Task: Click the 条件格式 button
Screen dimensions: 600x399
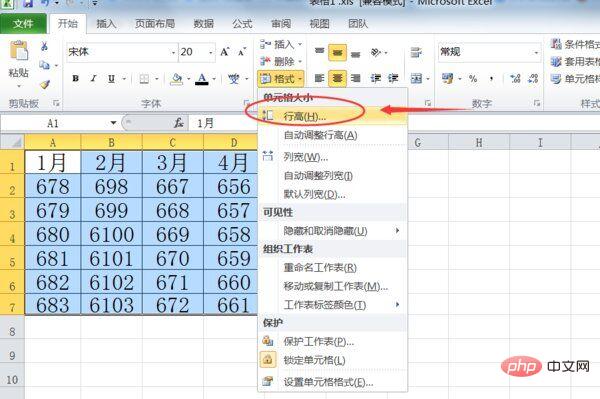Action: [574, 44]
